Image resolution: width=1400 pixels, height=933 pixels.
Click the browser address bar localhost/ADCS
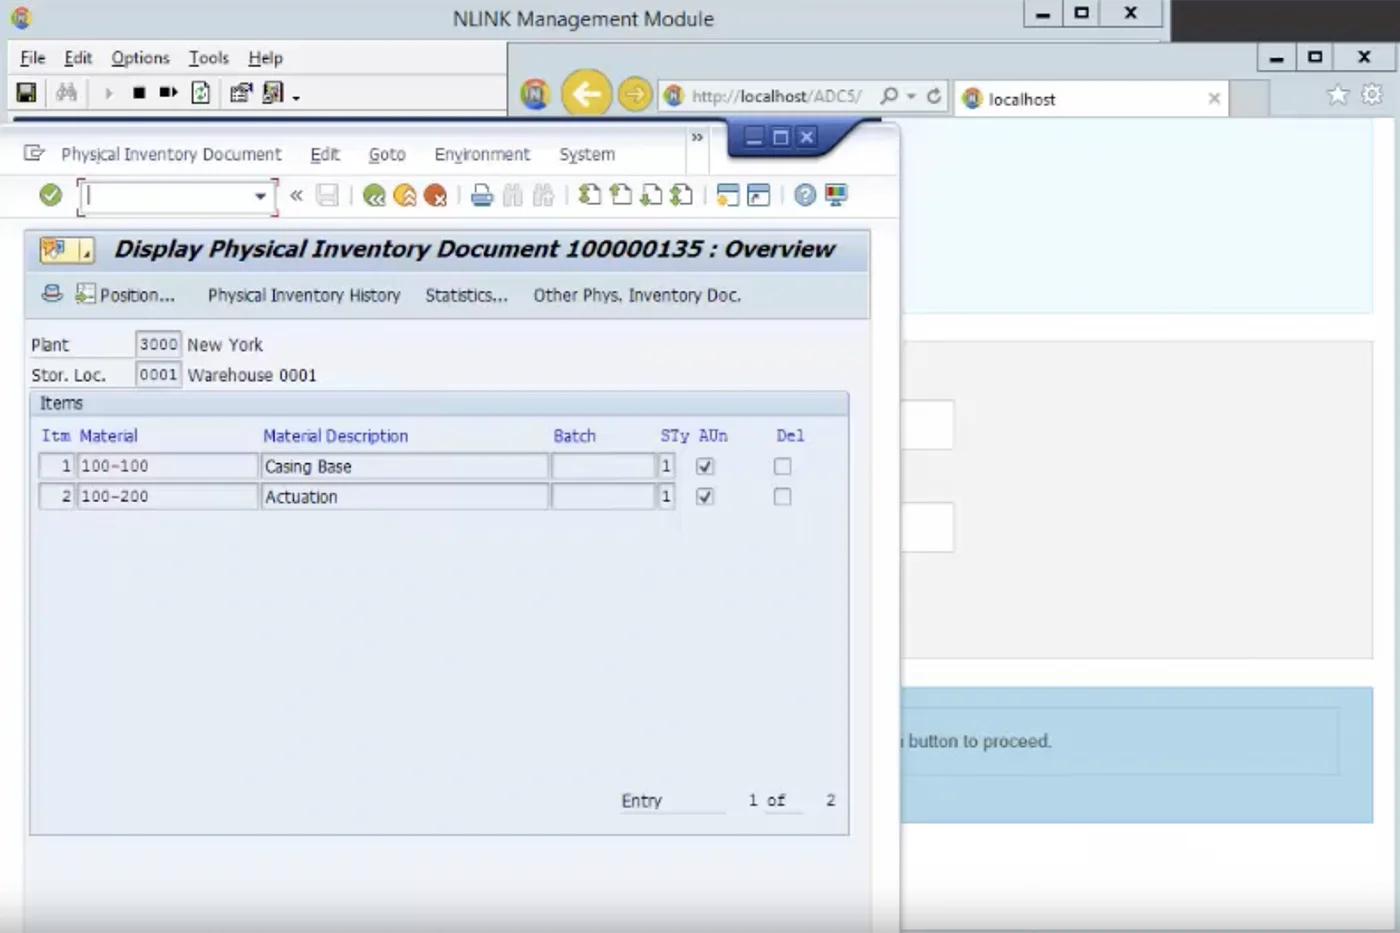pyautogui.click(x=775, y=96)
